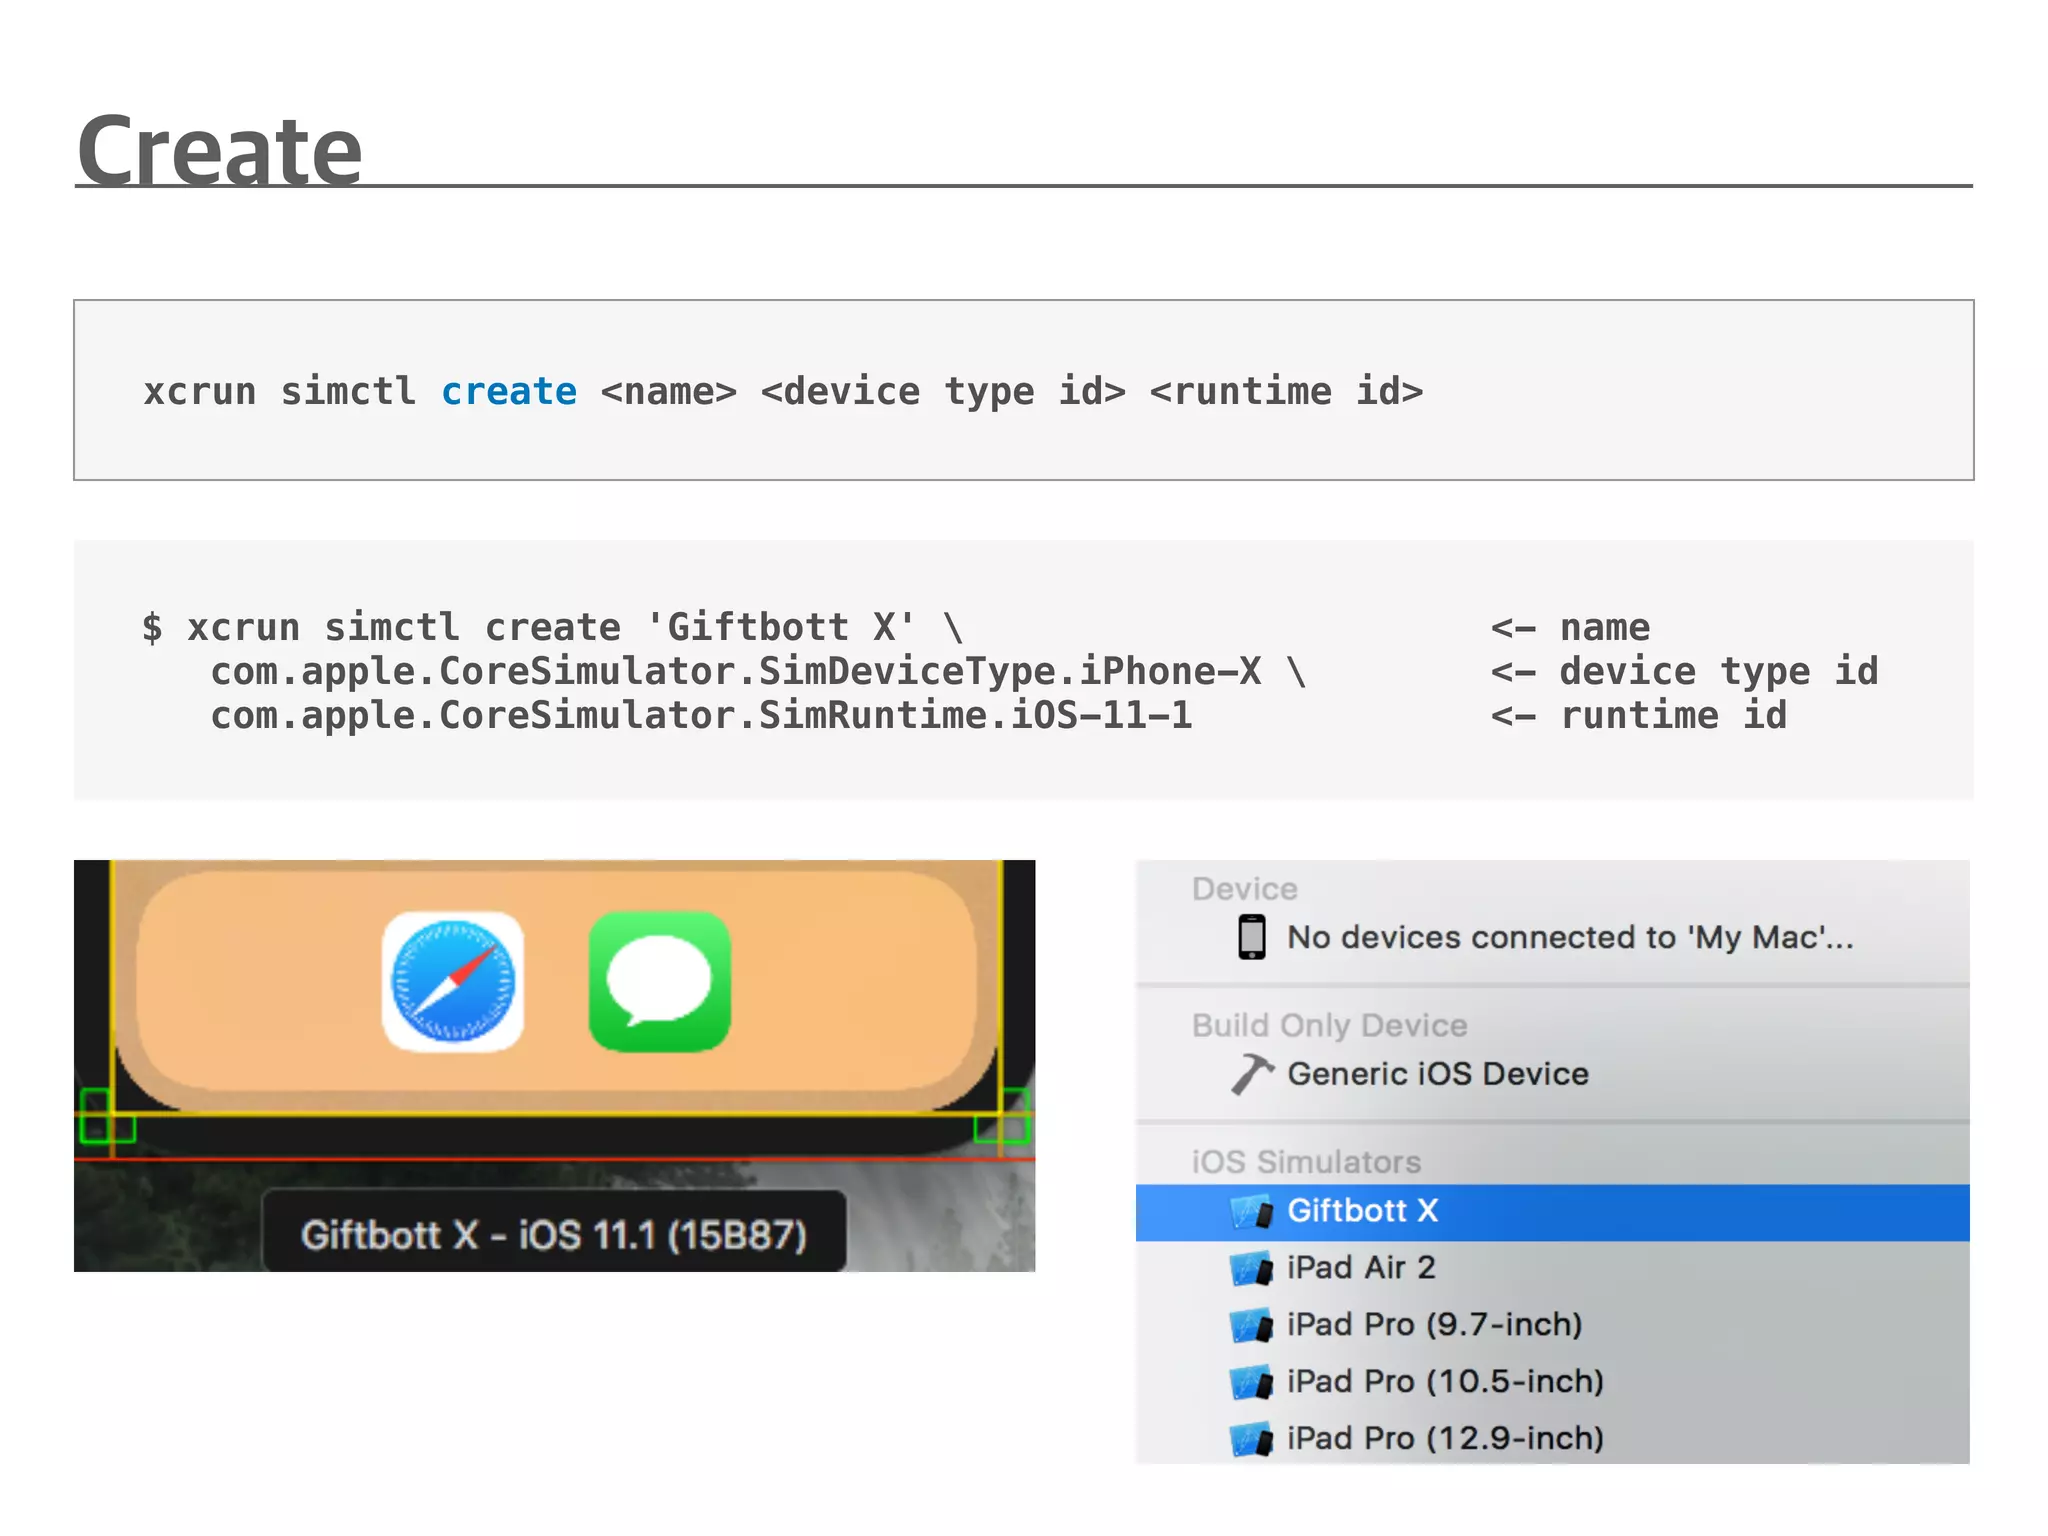Screen dimensions: 2048x1536
Task: Click the iPad Pro (9.7-inch) simulator icon
Action: 1251,1325
